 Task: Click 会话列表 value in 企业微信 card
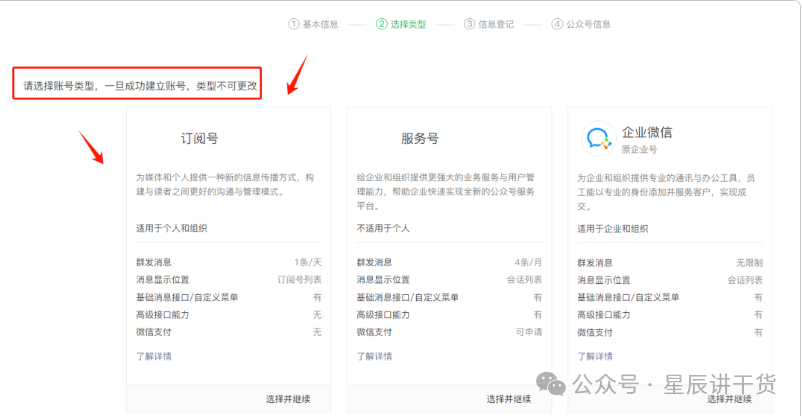pyautogui.click(x=745, y=280)
